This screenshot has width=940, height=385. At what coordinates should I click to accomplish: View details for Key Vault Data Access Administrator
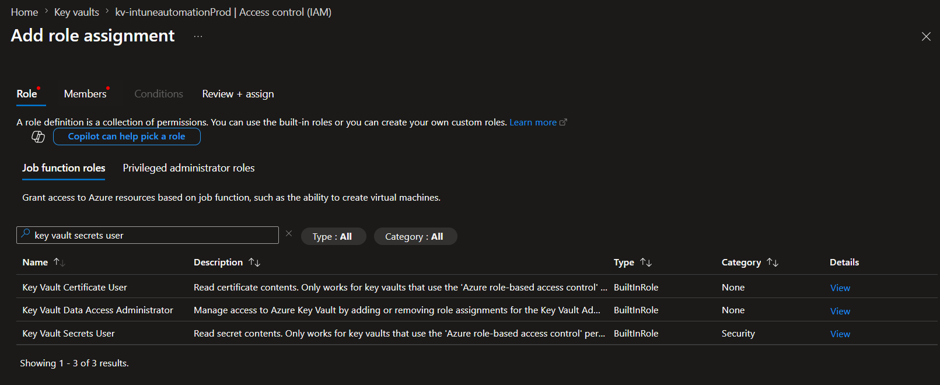tap(840, 311)
